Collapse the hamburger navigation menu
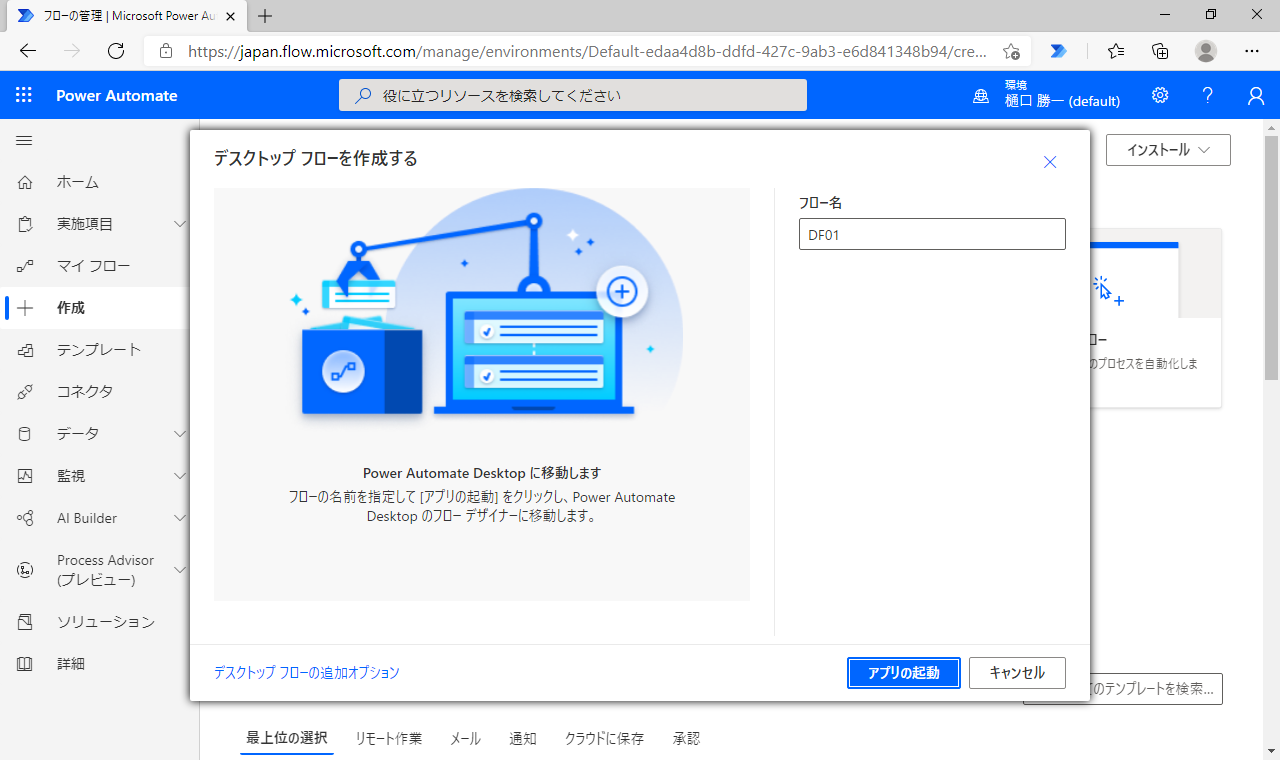1280x760 pixels. tap(24, 140)
